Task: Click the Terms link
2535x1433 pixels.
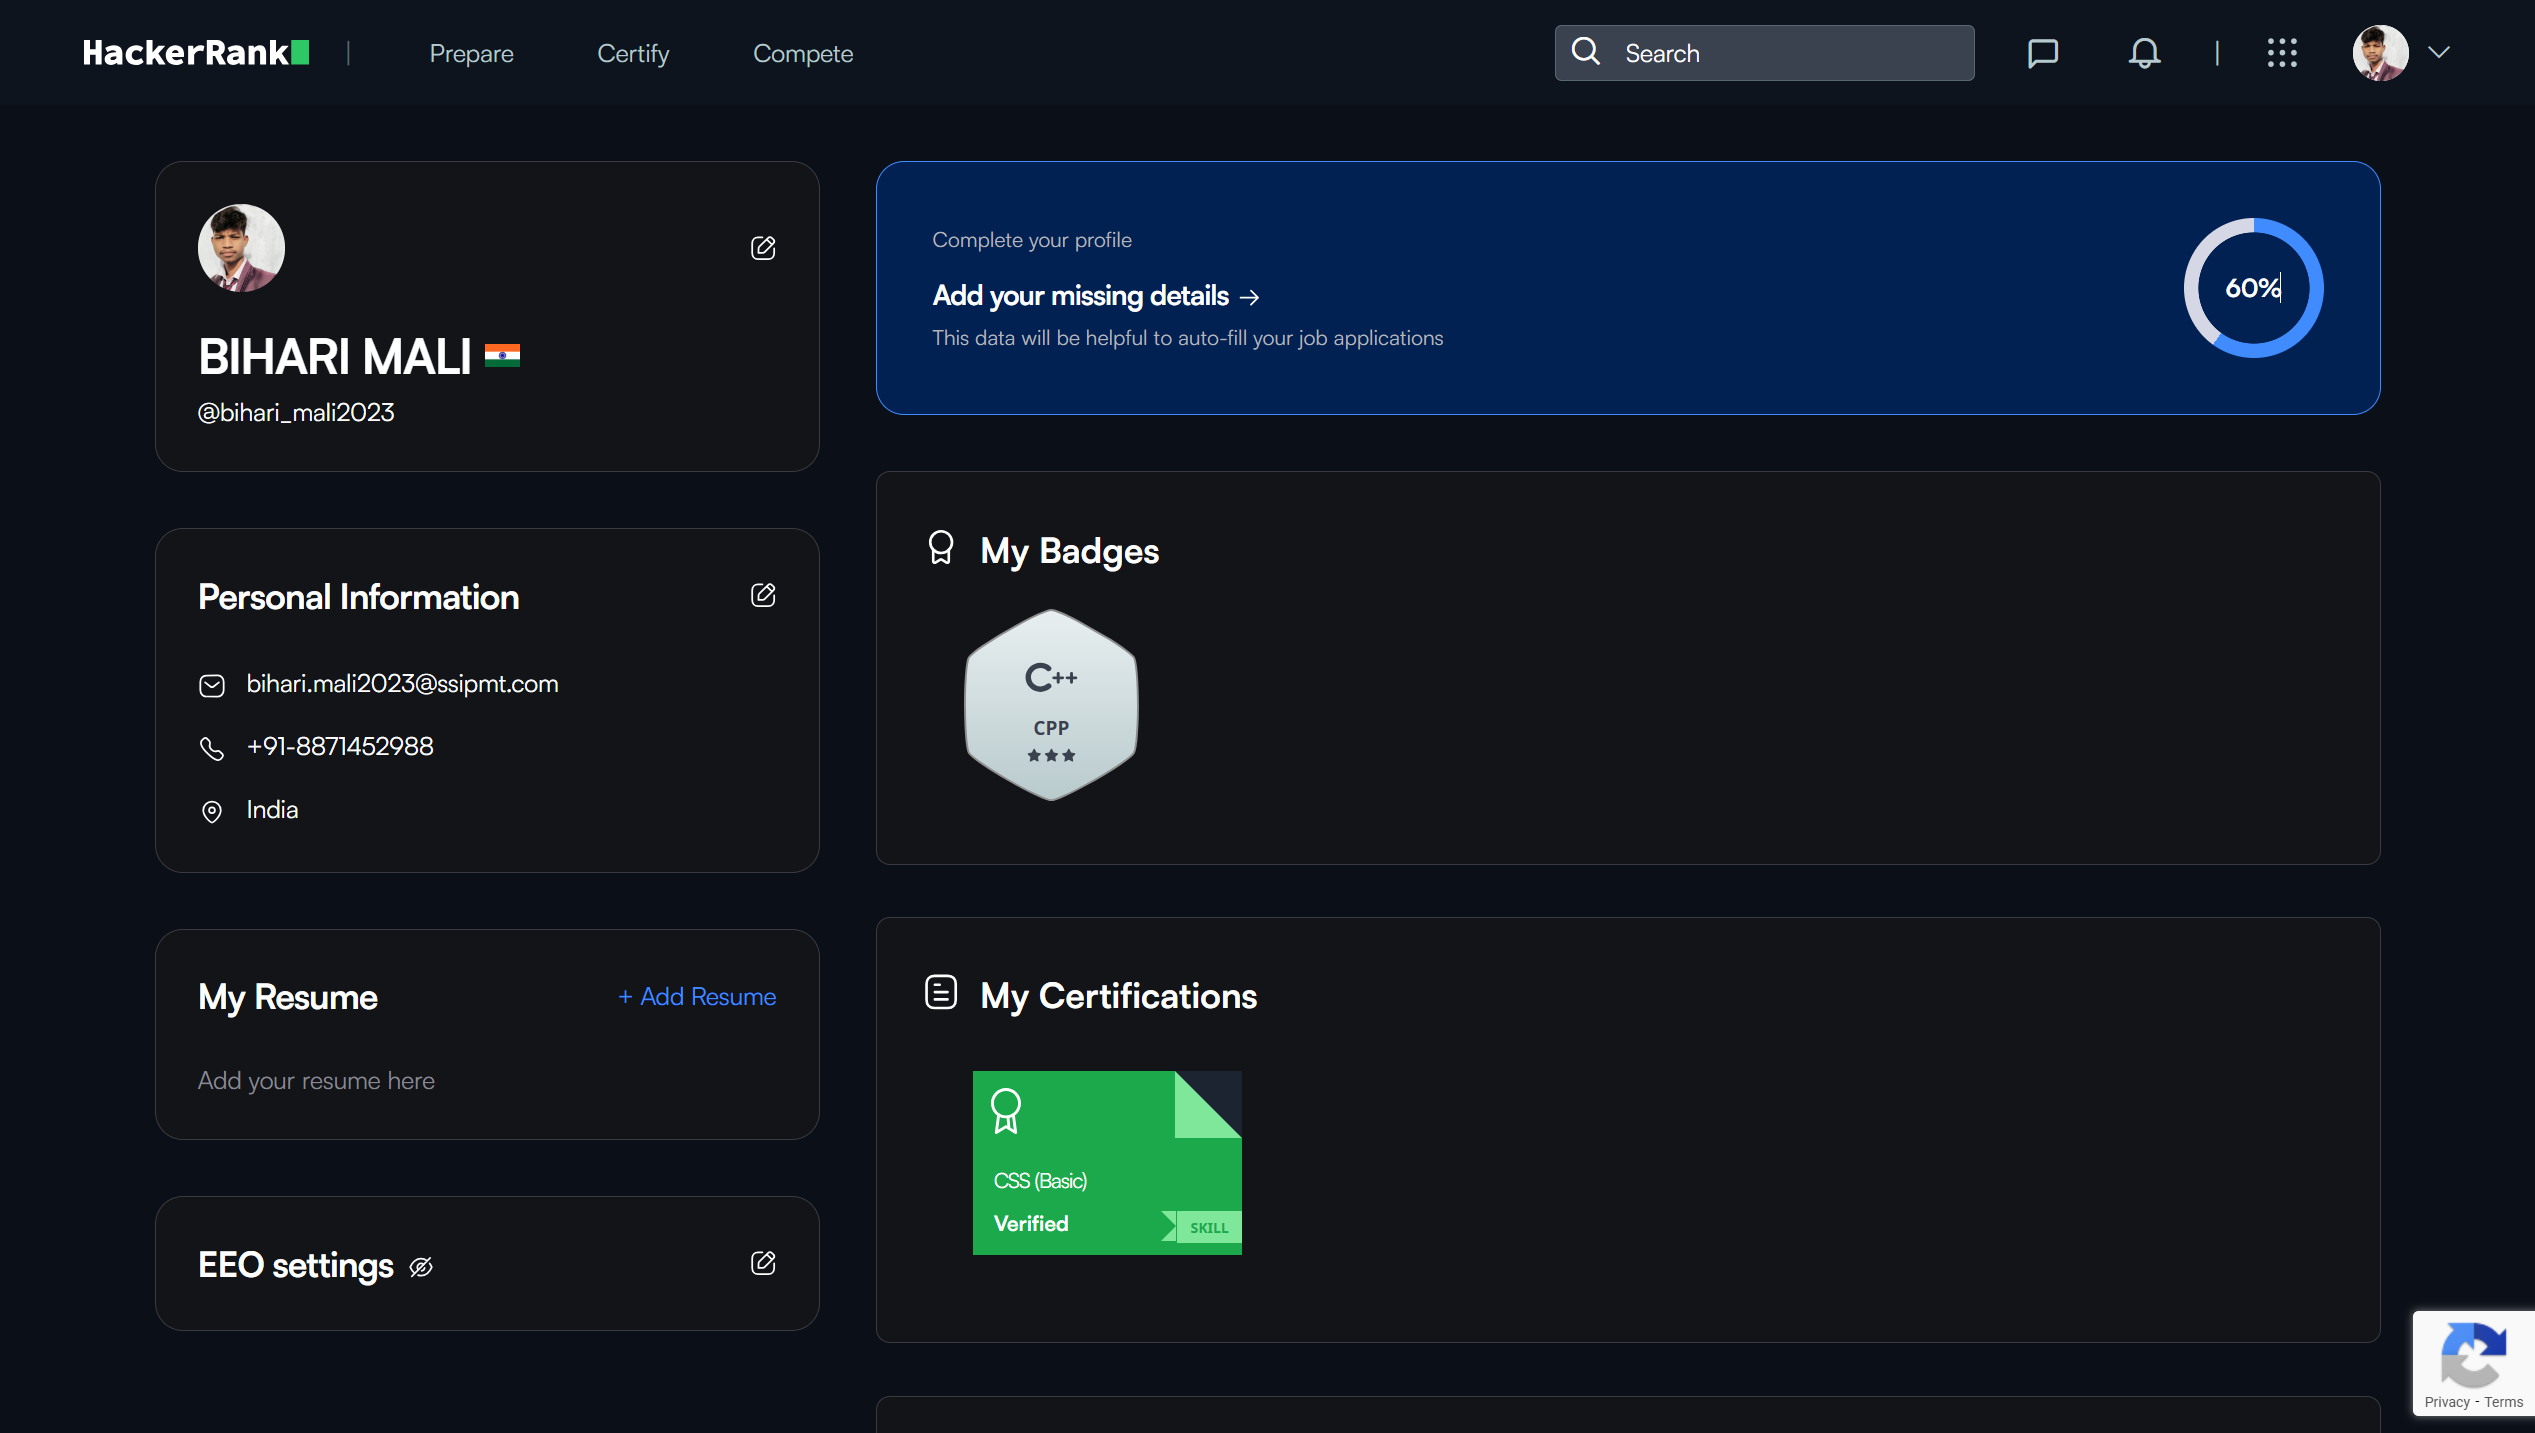Action: point(2503,1402)
